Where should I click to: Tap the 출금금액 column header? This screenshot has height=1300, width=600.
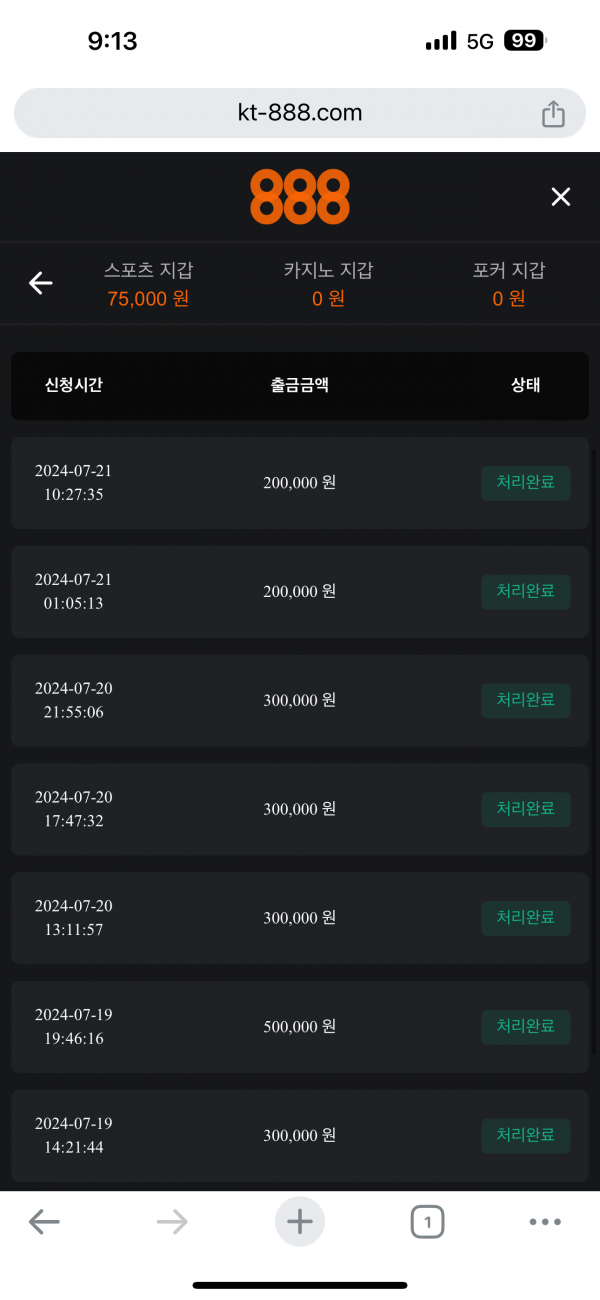299,385
